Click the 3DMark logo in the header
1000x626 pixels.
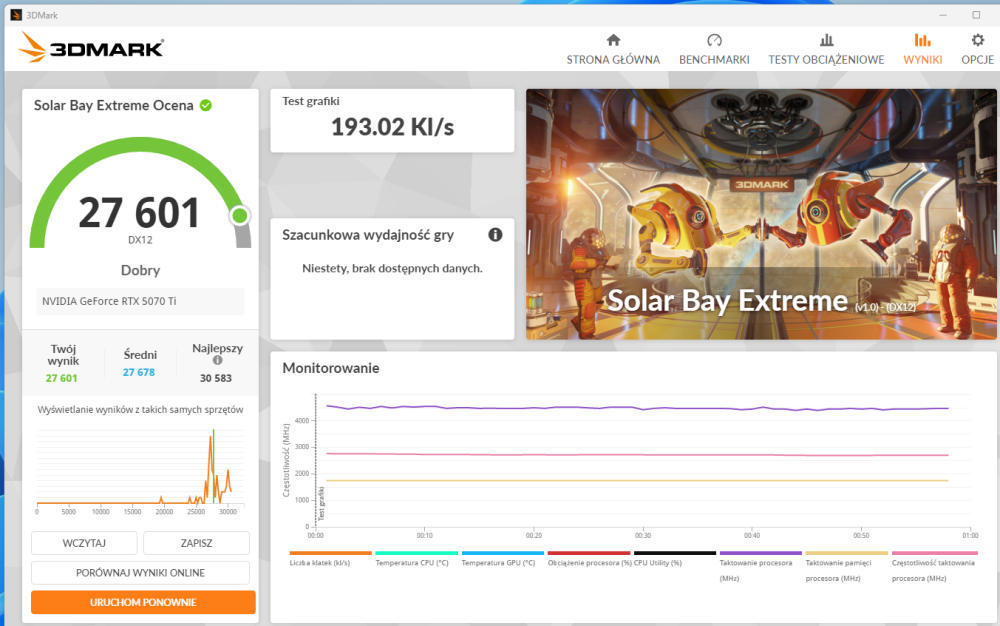coord(91,47)
